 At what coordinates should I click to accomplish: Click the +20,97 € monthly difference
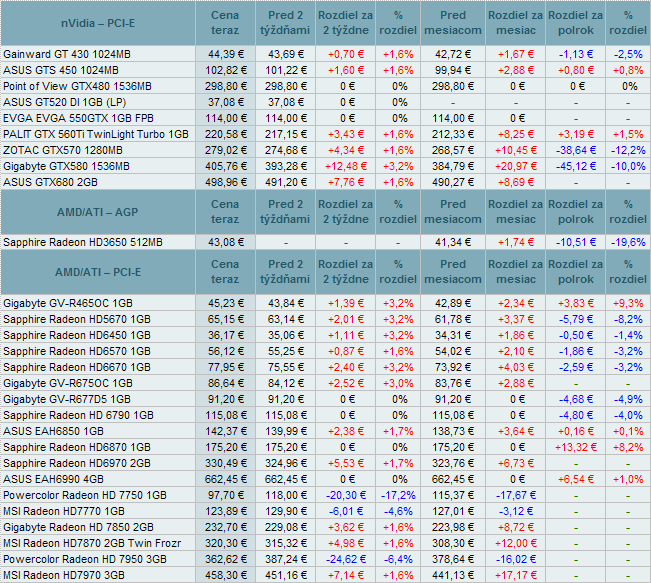point(516,166)
